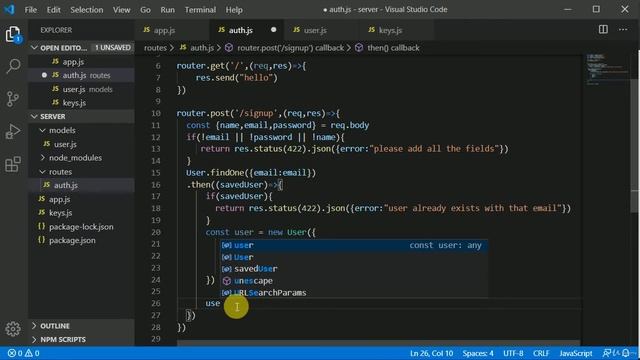
Task: Open the Search view in activity bar
Action: 13,66
